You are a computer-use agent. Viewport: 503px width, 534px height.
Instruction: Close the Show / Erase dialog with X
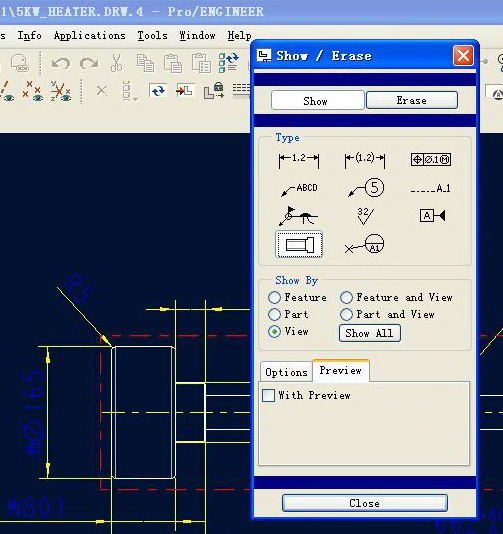click(x=463, y=56)
